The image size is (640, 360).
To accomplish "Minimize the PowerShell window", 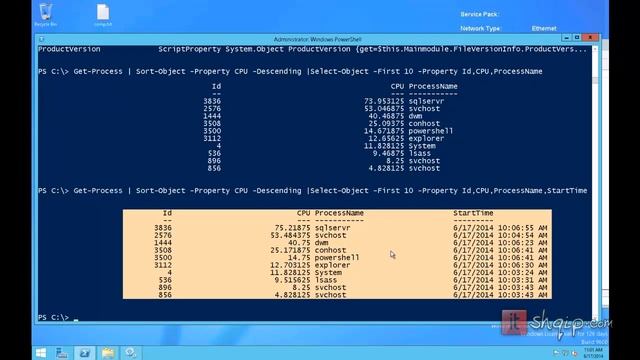I will pos(567,38).
